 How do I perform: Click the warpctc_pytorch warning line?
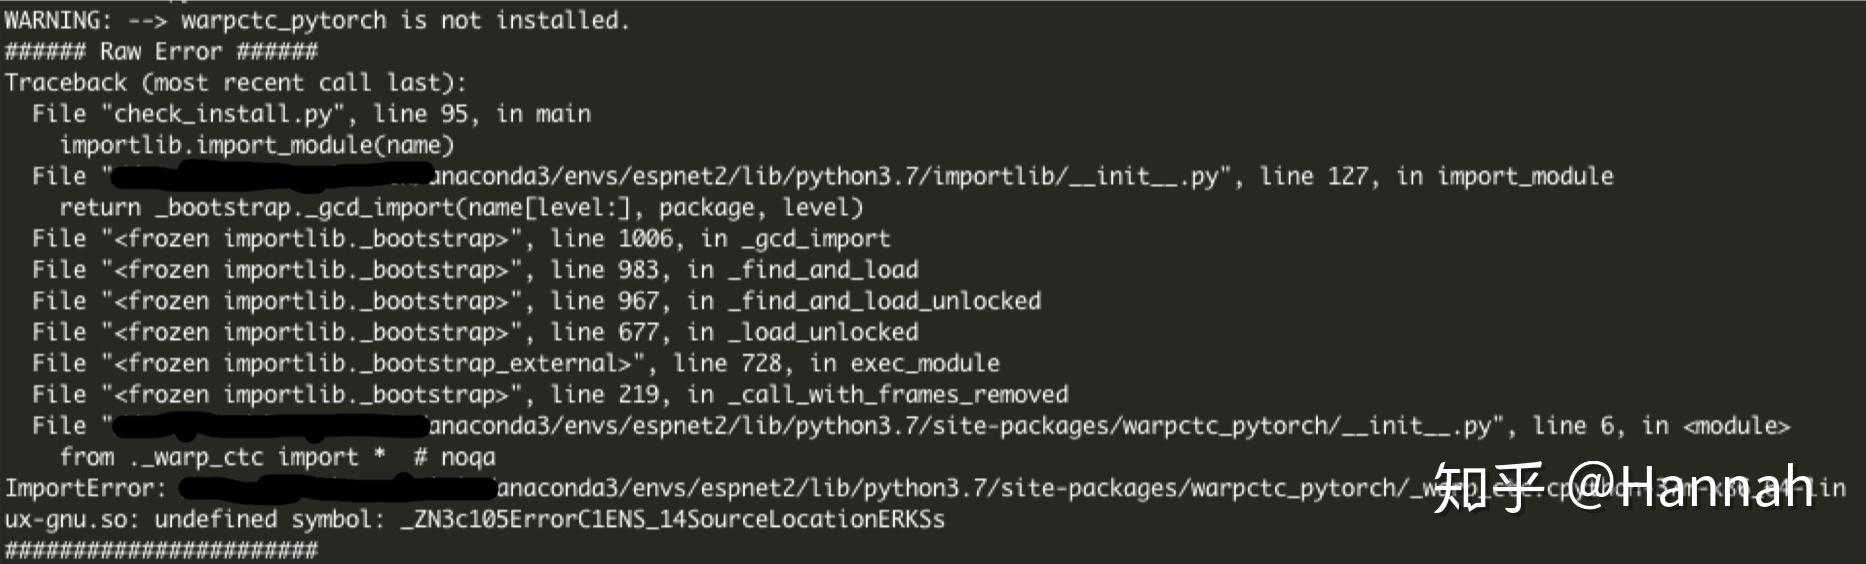tap(317, 20)
